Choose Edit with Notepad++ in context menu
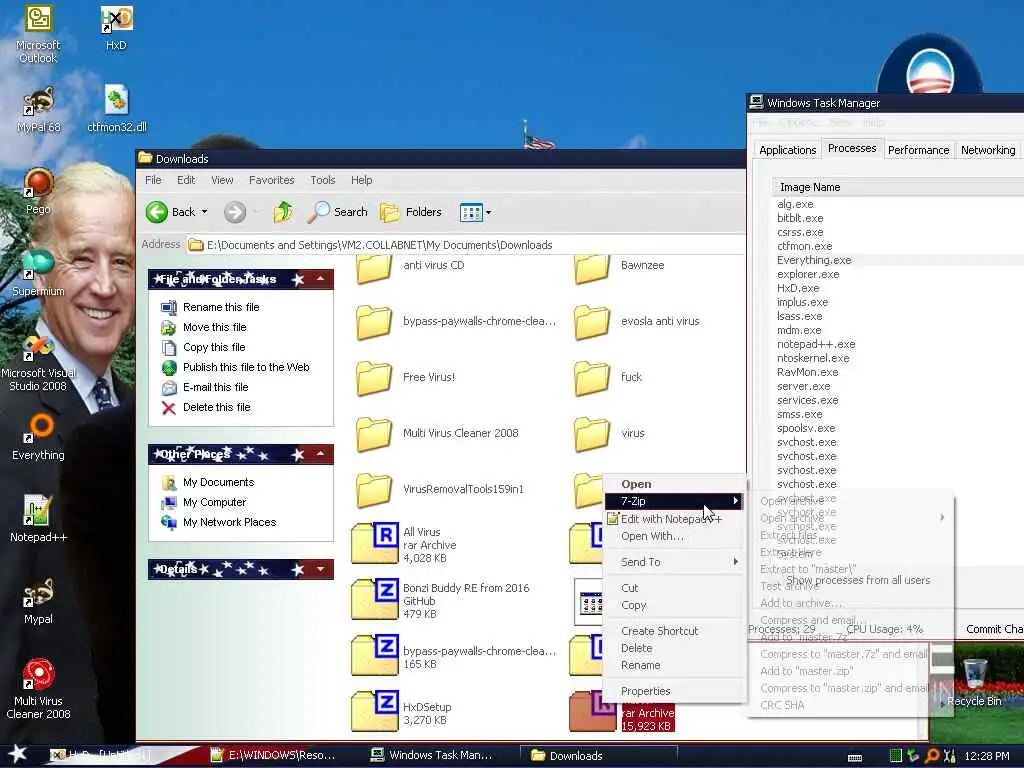The width and height of the screenshot is (1024, 768). pos(675,519)
